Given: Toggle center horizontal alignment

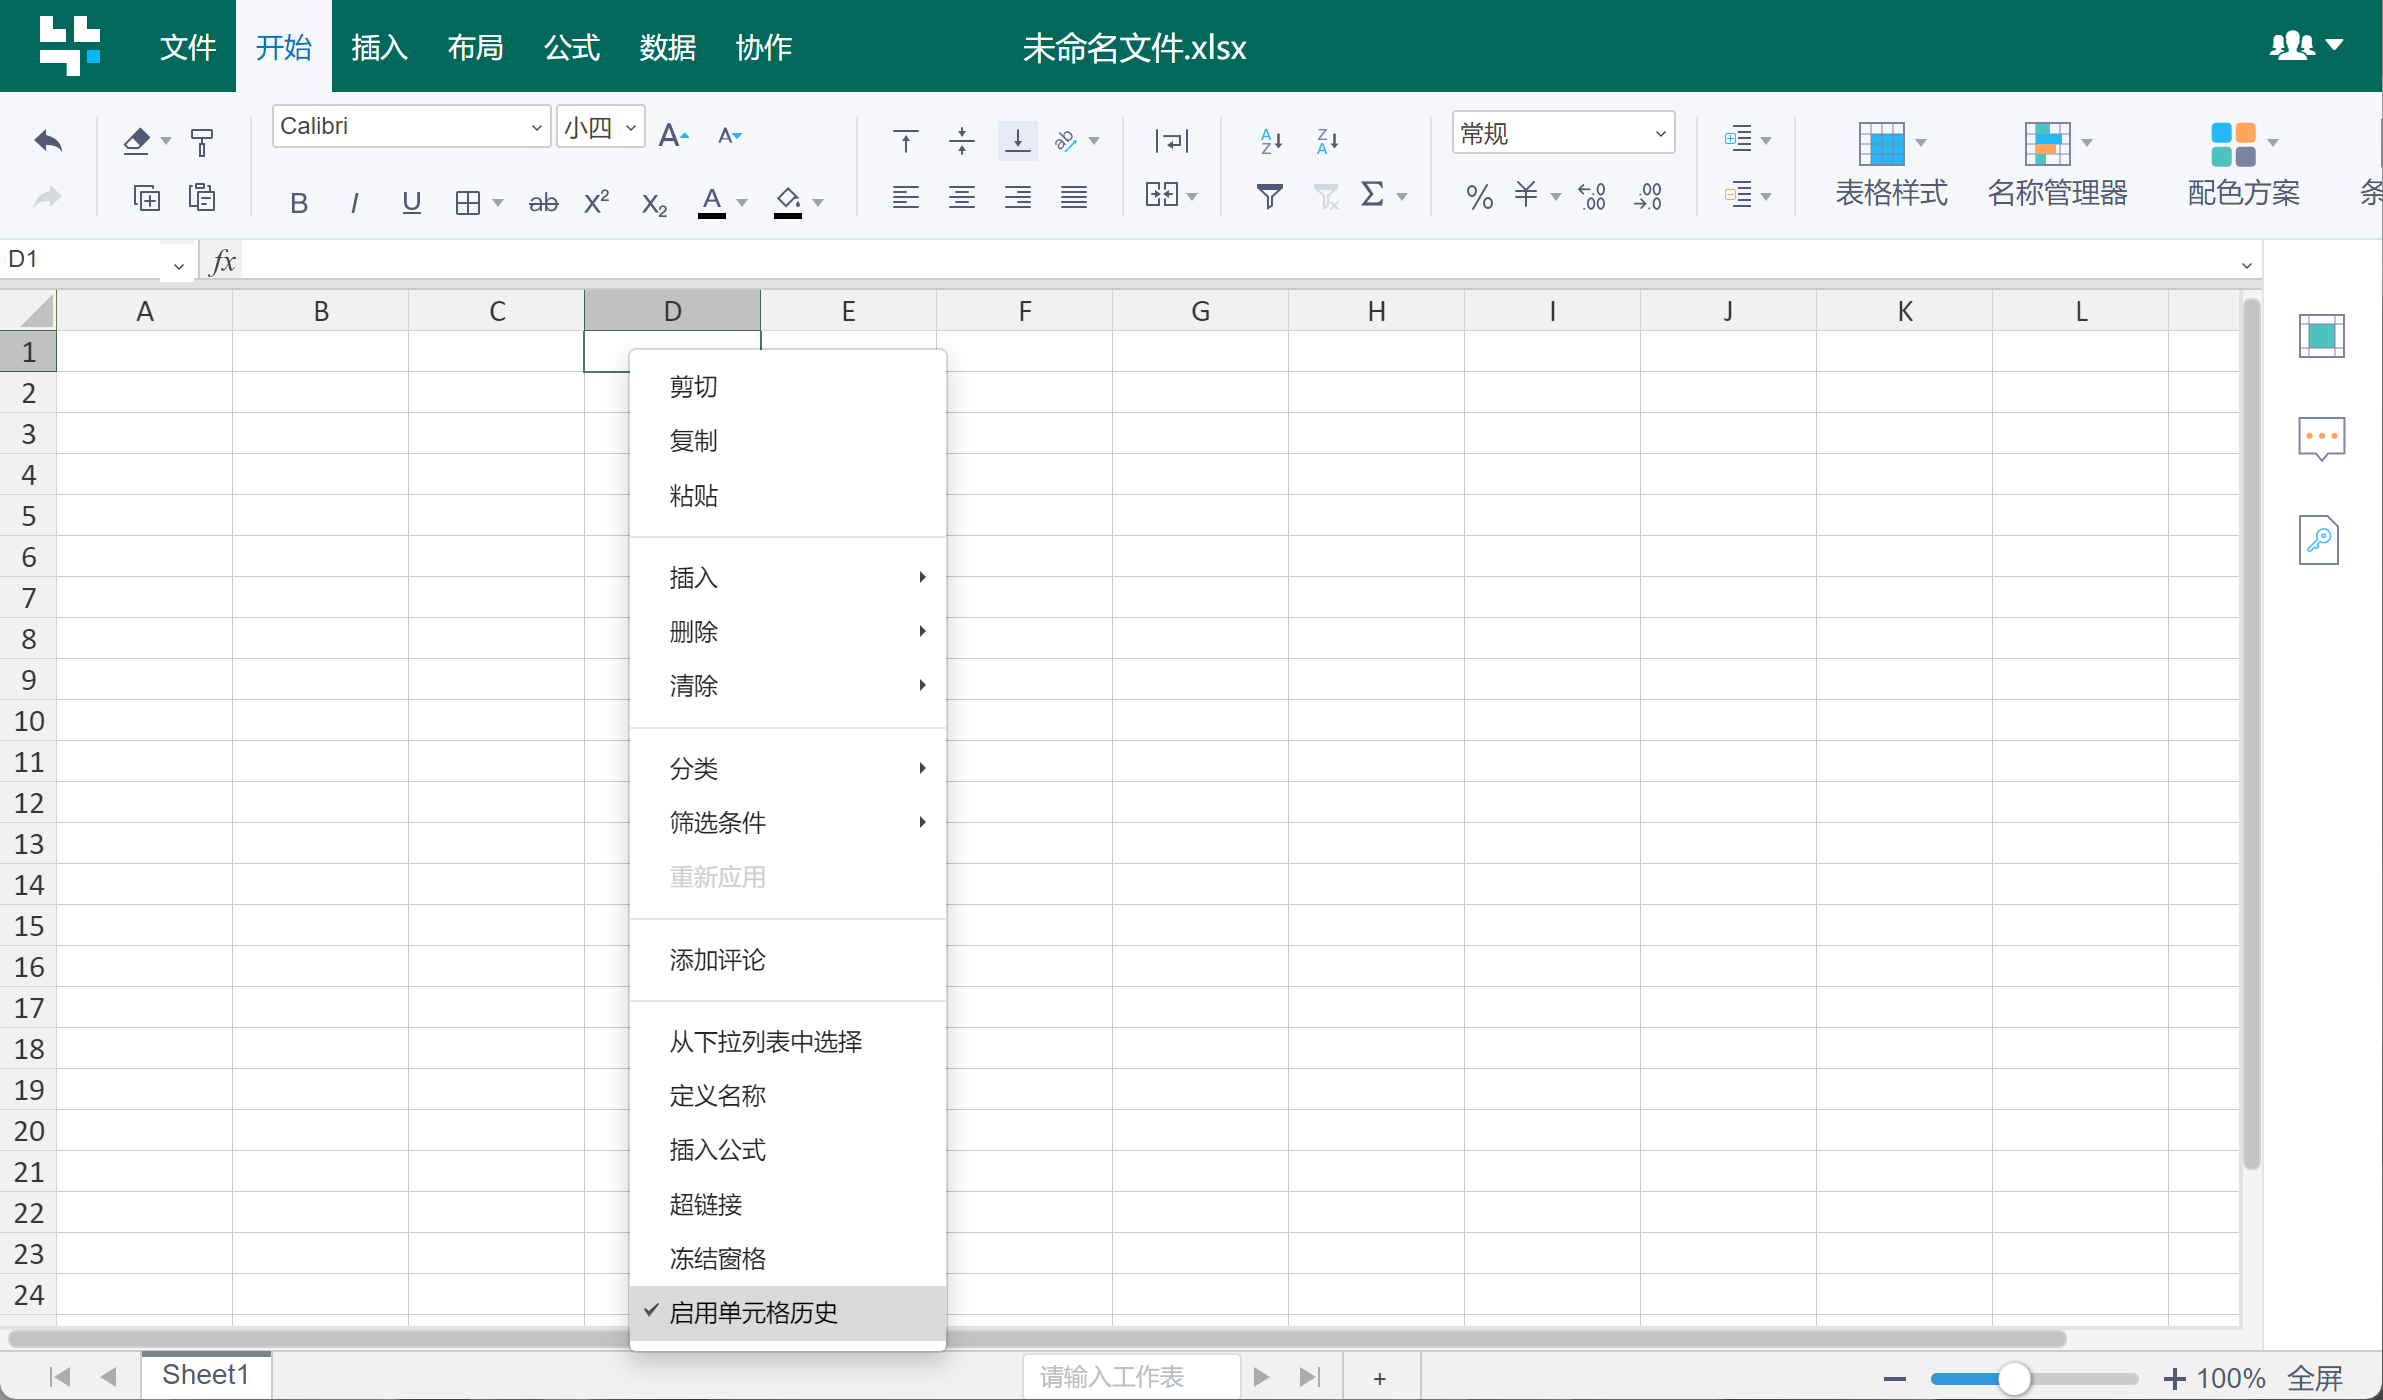Looking at the screenshot, I should (962, 197).
